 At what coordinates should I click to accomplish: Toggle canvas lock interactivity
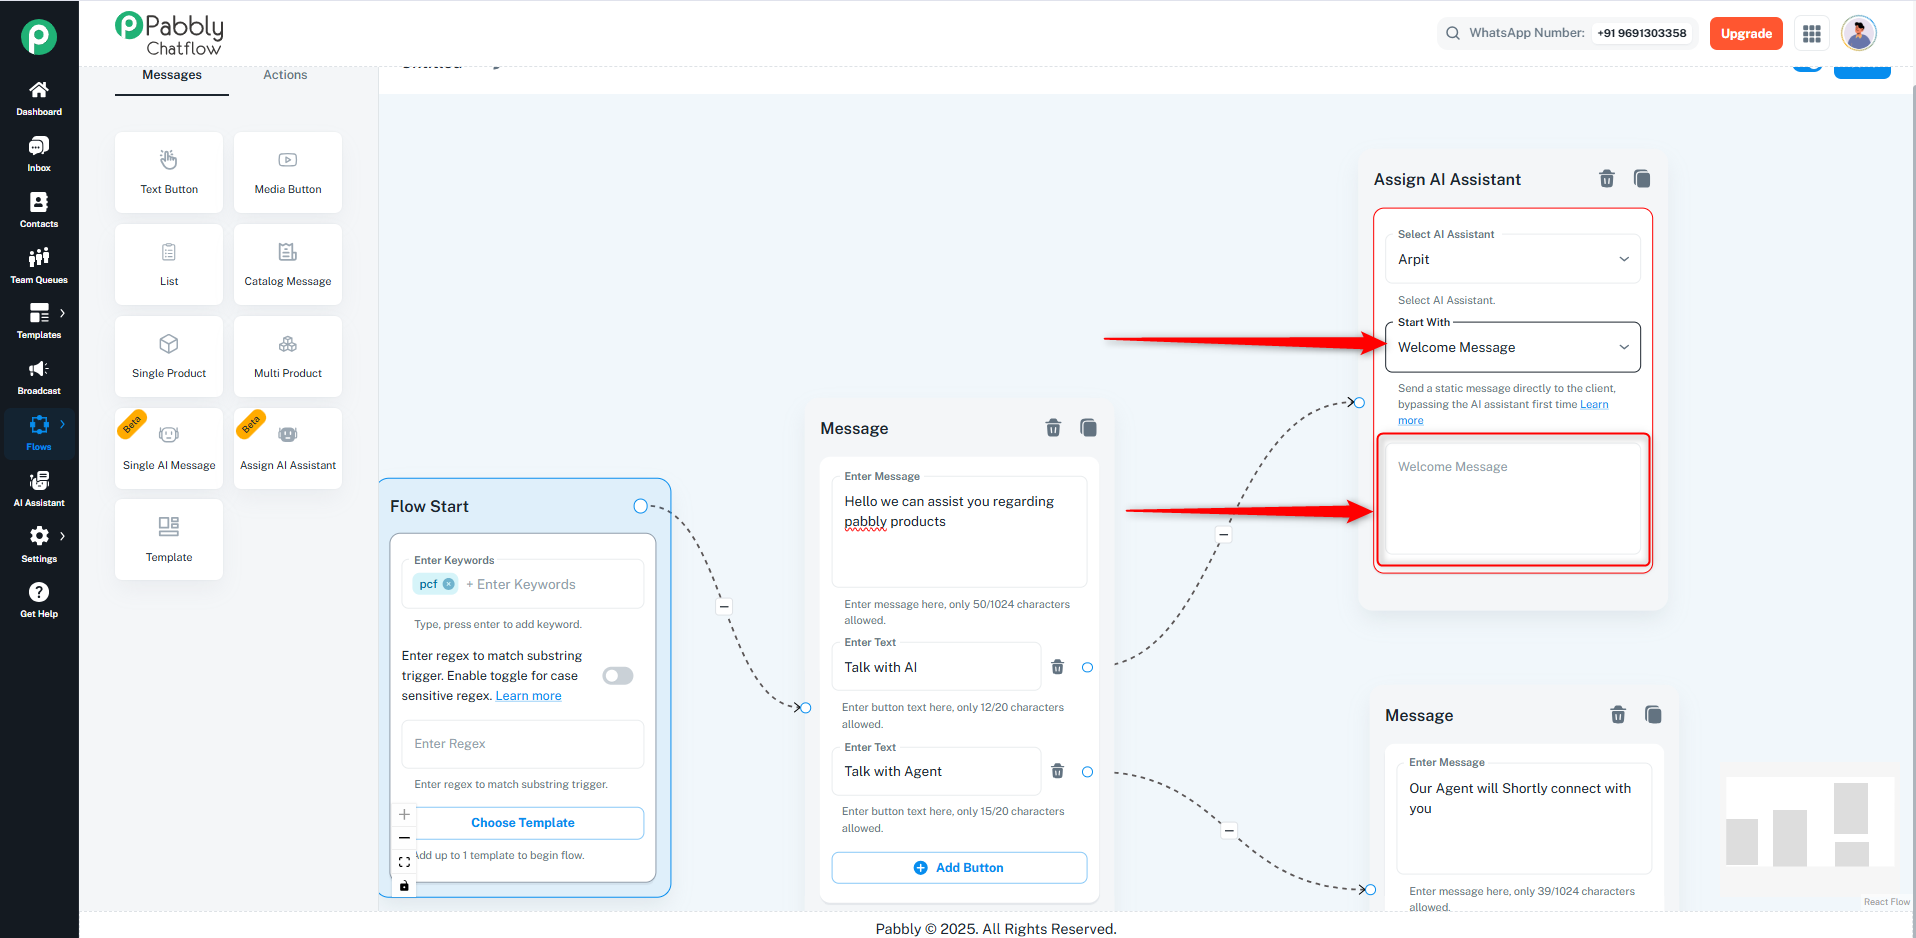click(x=404, y=885)
